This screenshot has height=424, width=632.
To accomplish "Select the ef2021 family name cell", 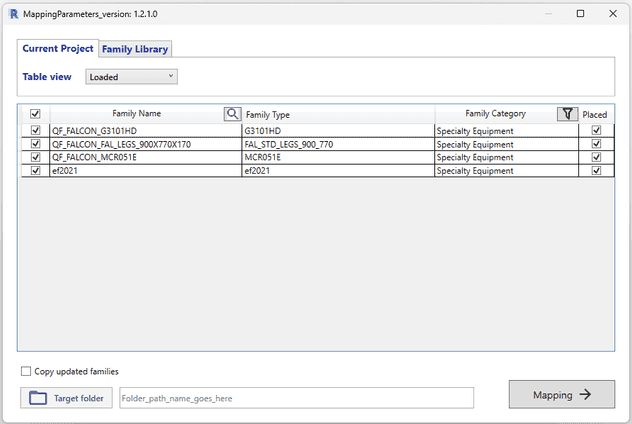I will pyautogui.click(x=146, y=170).
